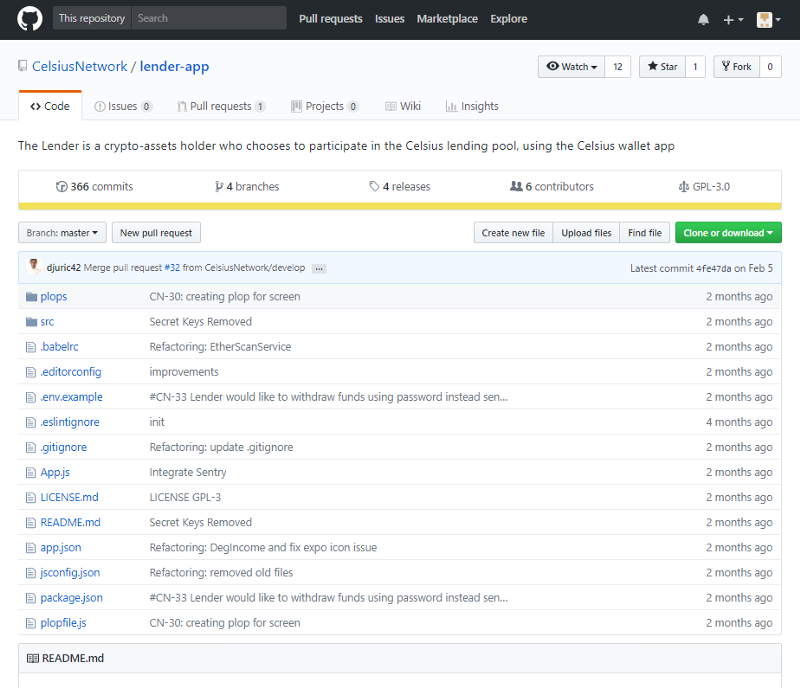The height and width of the screenshot is (688, 800).
Task: Select the Code tab
Action: (50, 106)
